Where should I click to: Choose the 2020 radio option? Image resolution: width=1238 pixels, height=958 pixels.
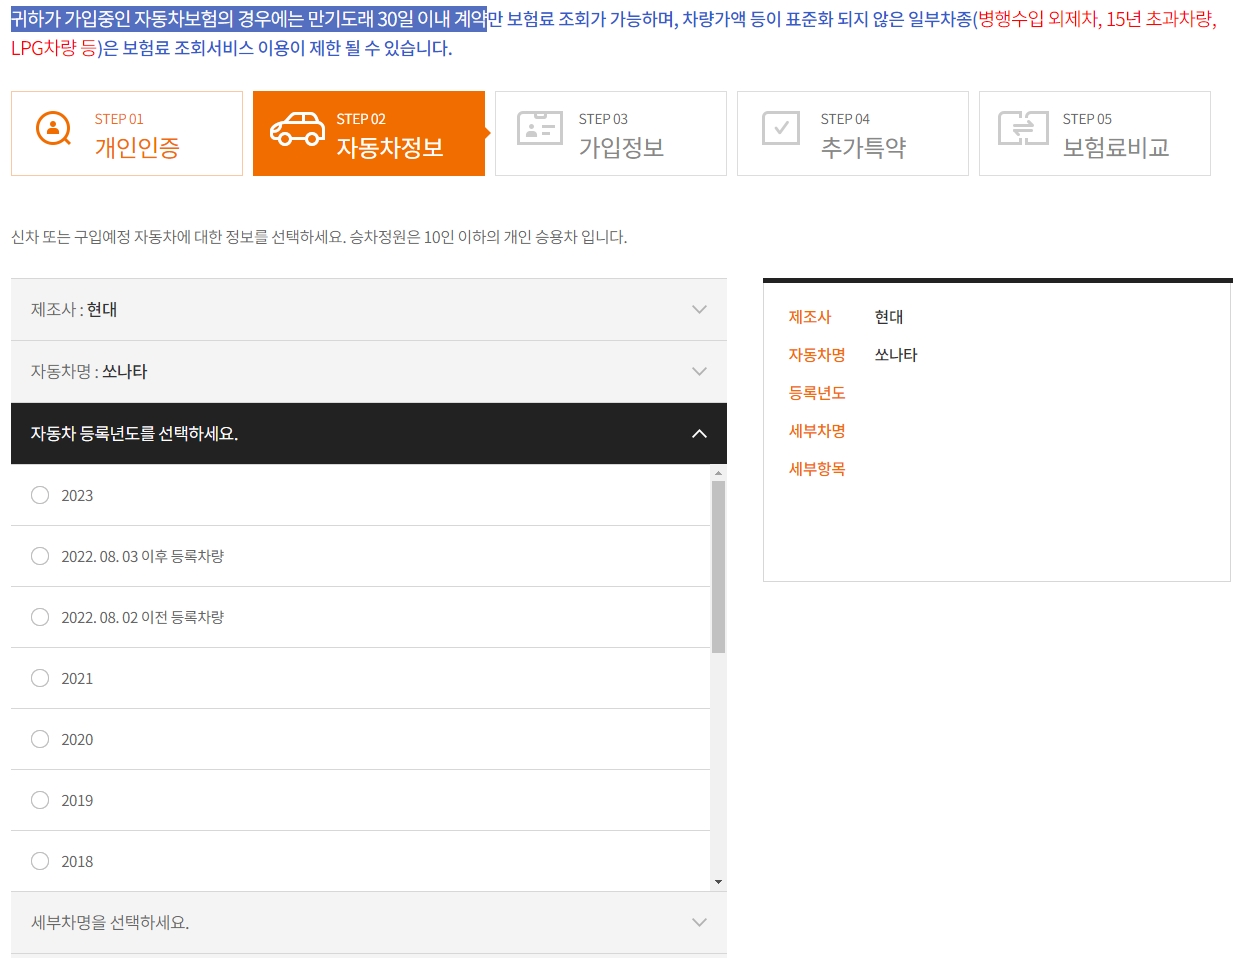point(40,739)
